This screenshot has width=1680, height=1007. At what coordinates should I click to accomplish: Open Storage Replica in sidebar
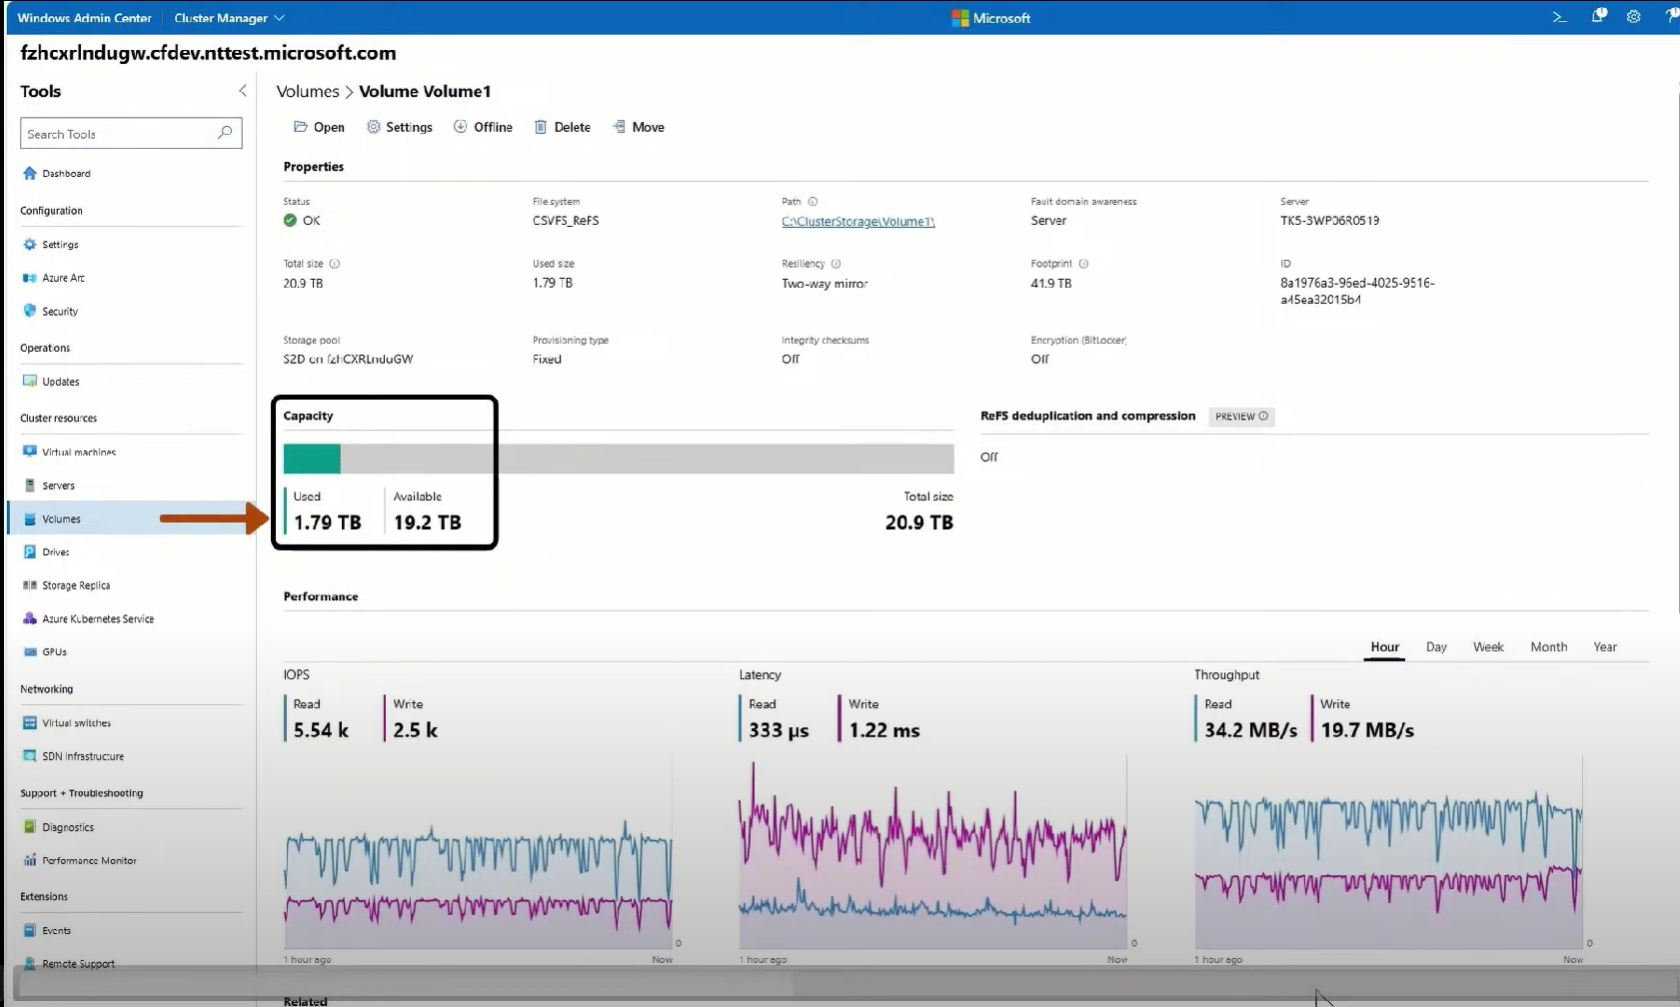(x=76, y=586)
